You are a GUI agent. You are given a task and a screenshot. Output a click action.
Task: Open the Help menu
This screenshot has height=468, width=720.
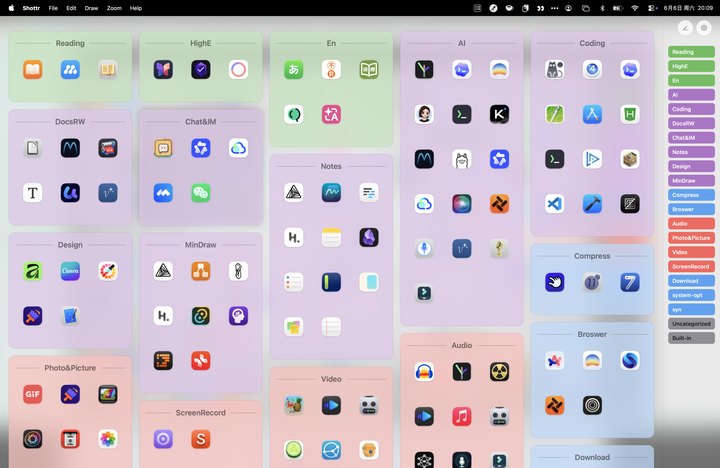click(136, 8)
